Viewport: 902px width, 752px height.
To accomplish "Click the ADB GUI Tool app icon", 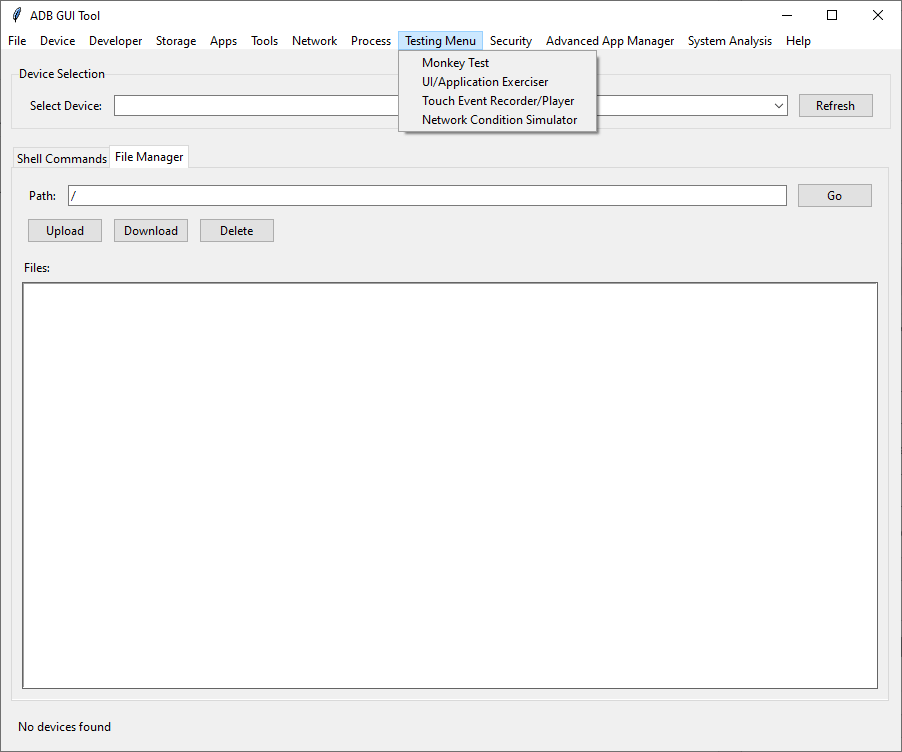I will point(15,15).
